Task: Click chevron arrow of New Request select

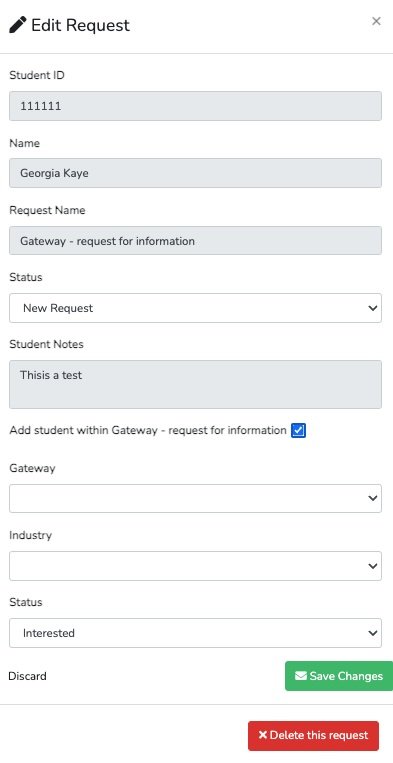Action: tap(373, 308)
